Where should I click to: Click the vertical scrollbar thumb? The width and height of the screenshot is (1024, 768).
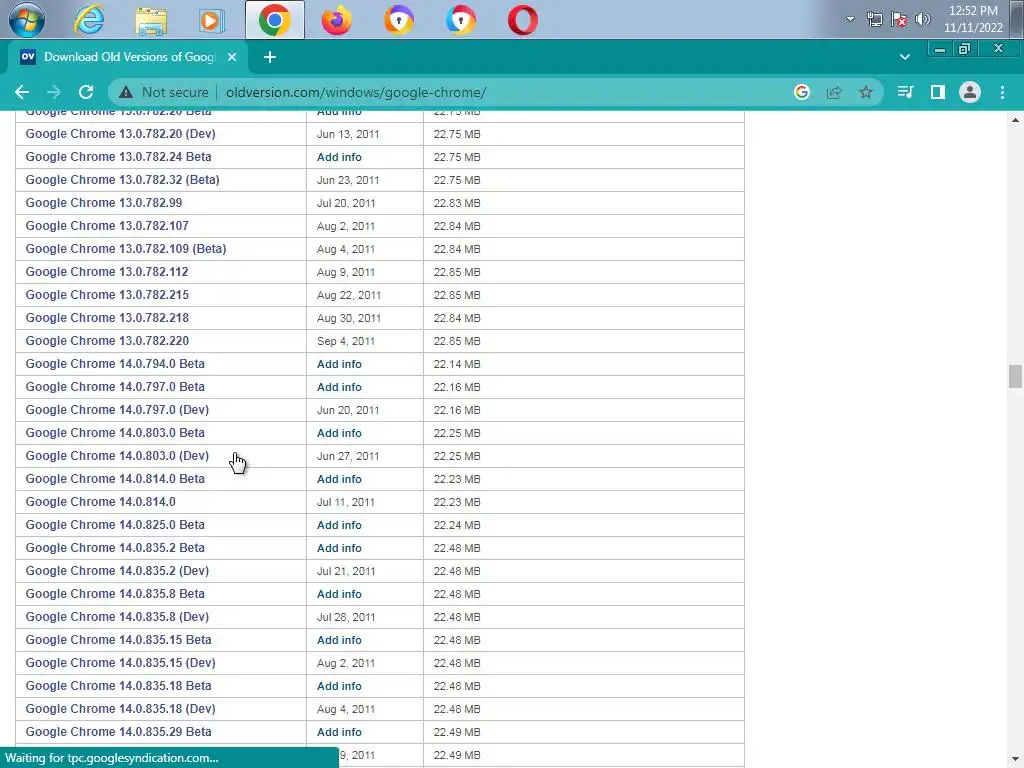pos(1015,377)
